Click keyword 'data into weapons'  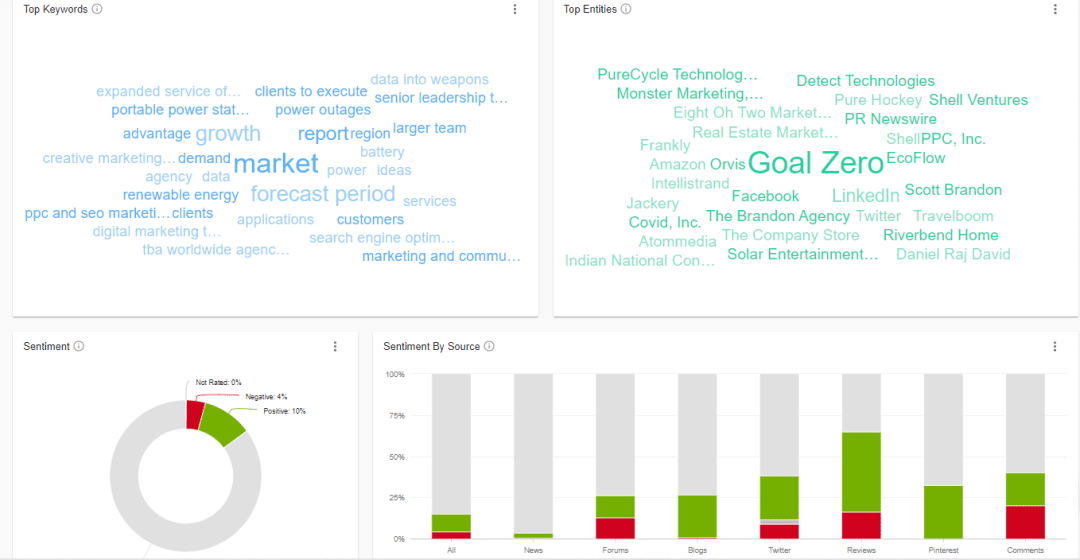click(429, 80)
